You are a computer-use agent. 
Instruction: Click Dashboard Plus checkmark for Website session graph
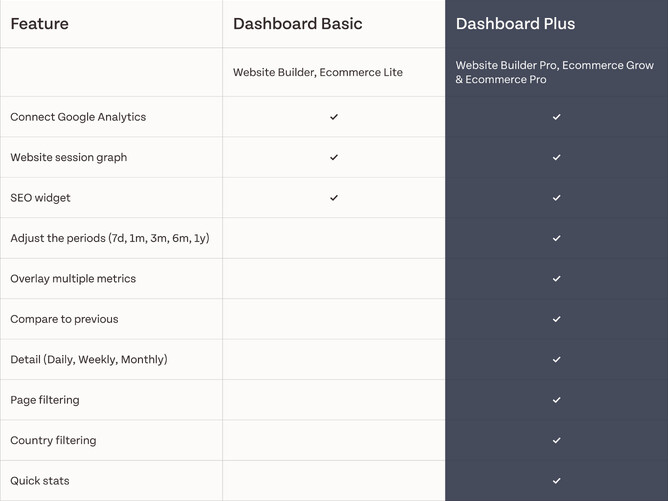[557, 157]
